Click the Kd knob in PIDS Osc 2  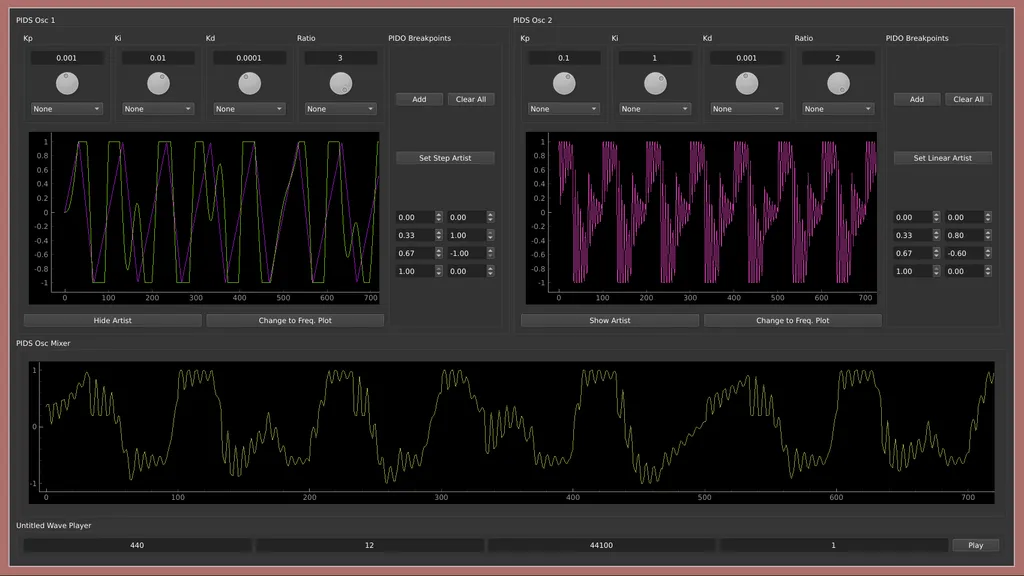[747, 83]
